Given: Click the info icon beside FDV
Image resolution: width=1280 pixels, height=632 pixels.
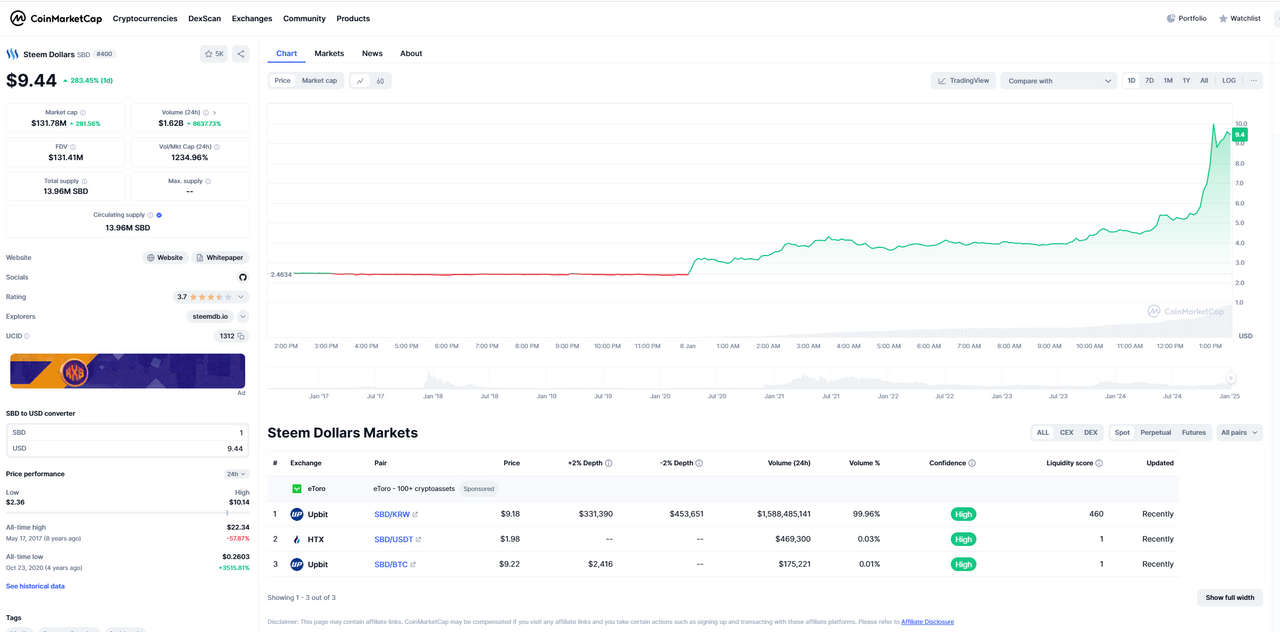Looking at the screenshot, I should point(73,147).
